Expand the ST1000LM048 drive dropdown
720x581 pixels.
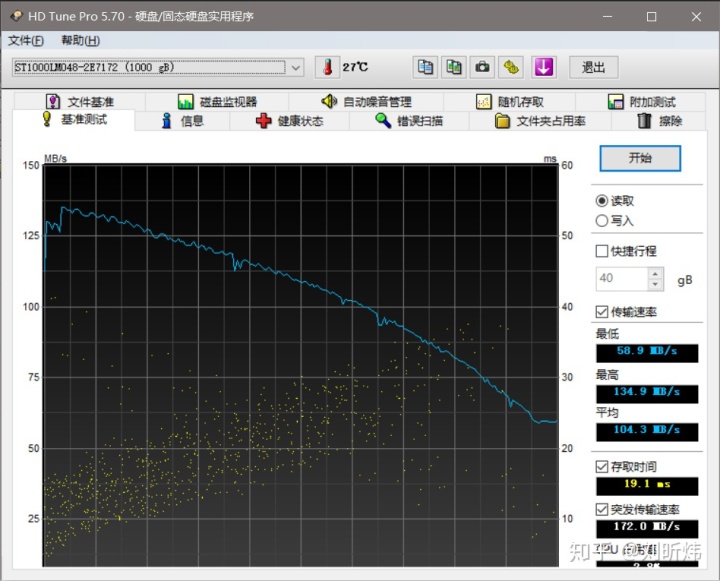(296, 68)
